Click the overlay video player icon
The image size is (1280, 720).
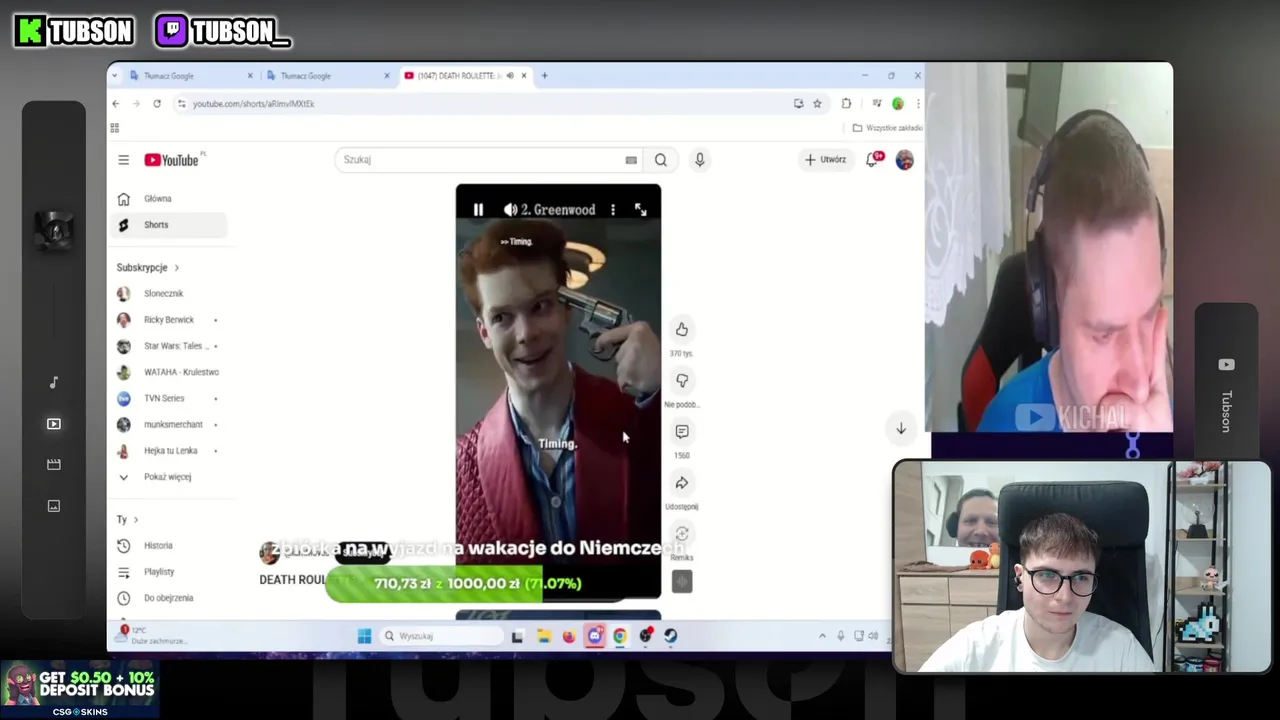pyautogui.click(x=54, y=424)
